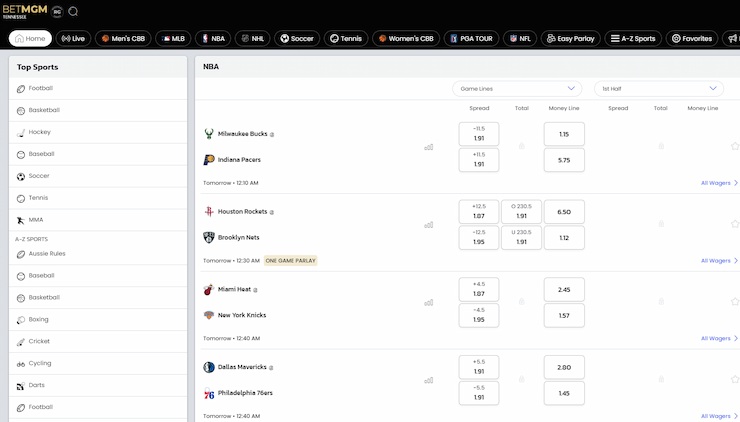Select Heat money line 2.45
This screenshot has width=740, height=422.
(564, 289)
